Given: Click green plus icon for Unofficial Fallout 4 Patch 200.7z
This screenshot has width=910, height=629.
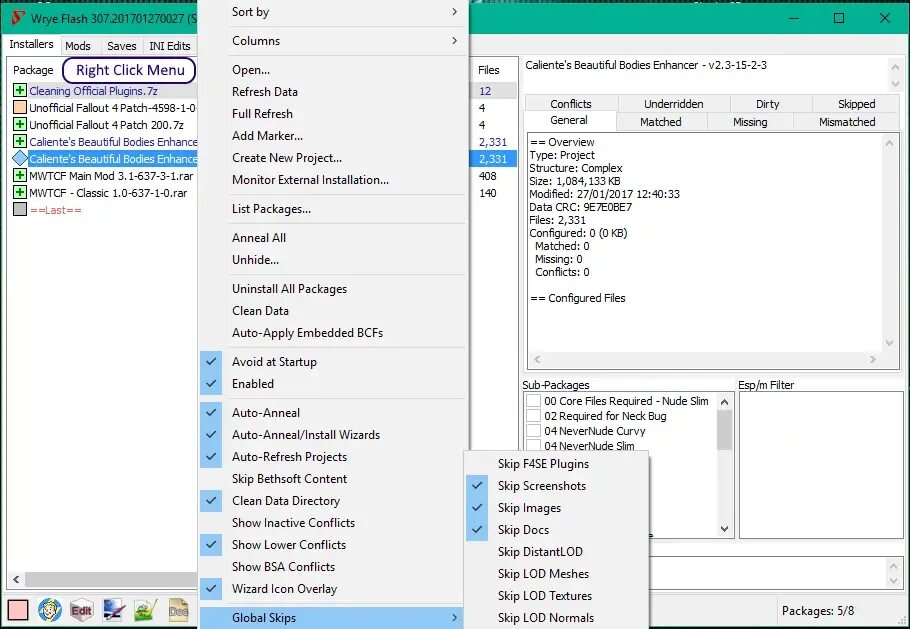Looking at the screenshot, I should pos(20,124).
